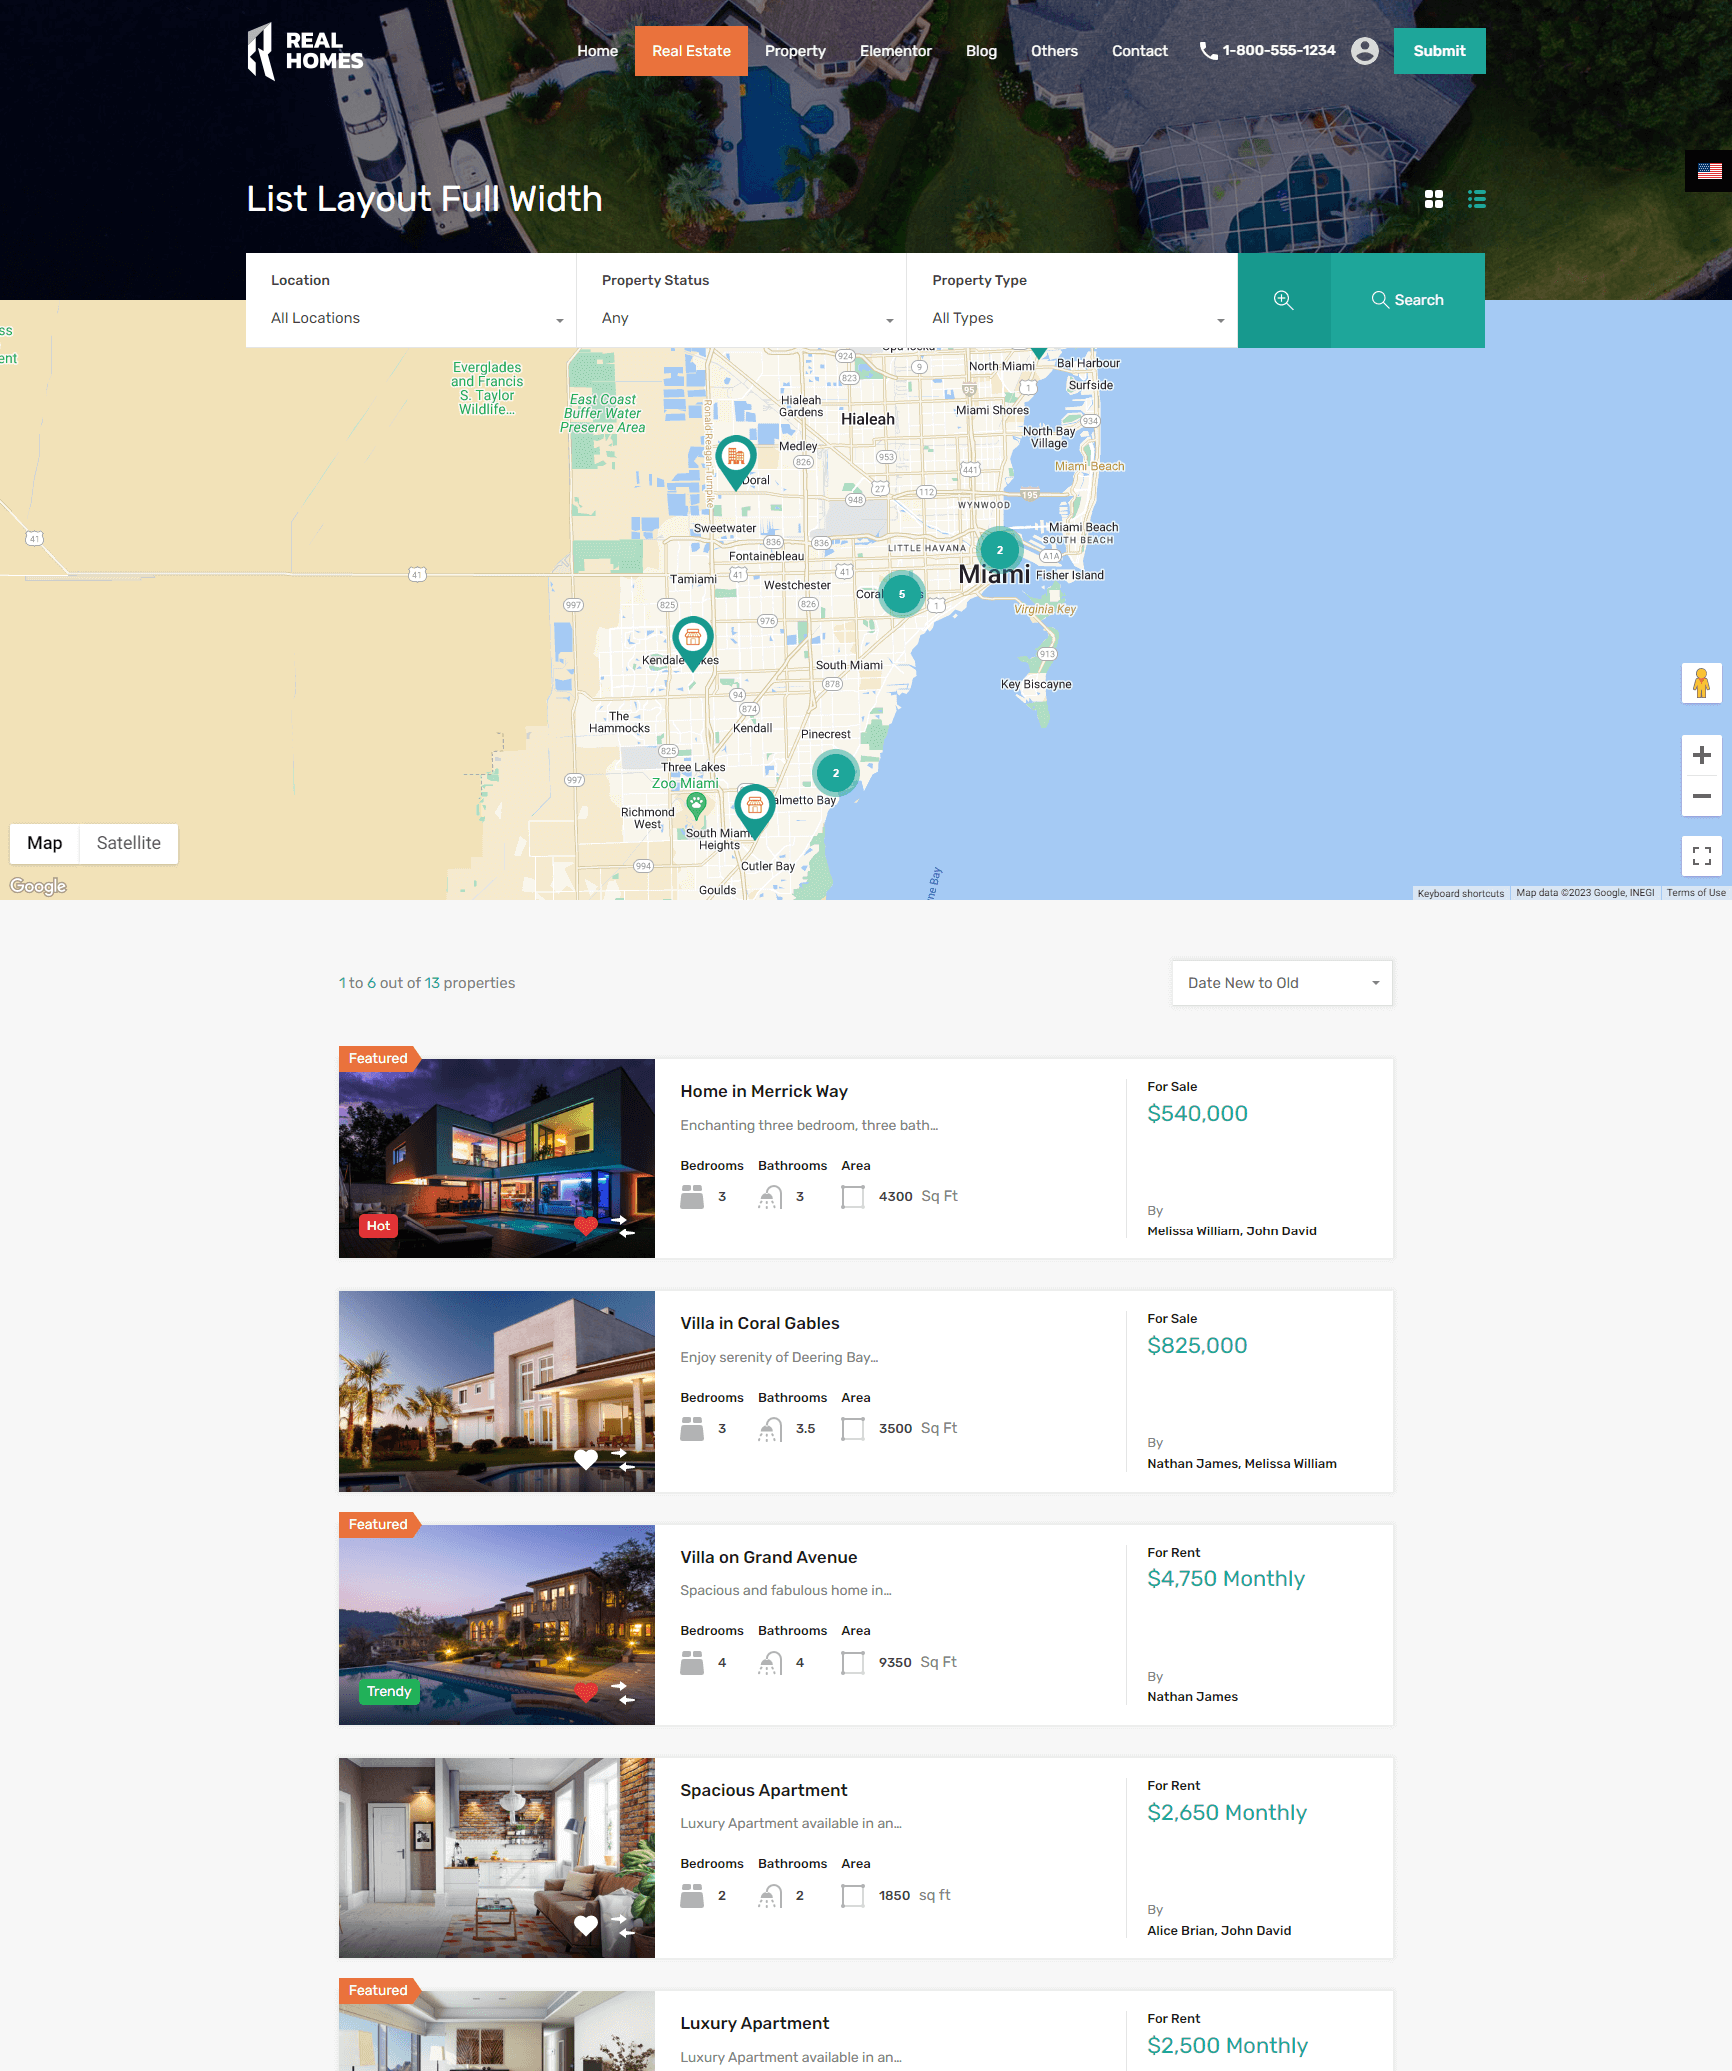Compare Villa in Coral Gables property
The height and width of the screenshot is (2071, 1732).
(622, 1459)
